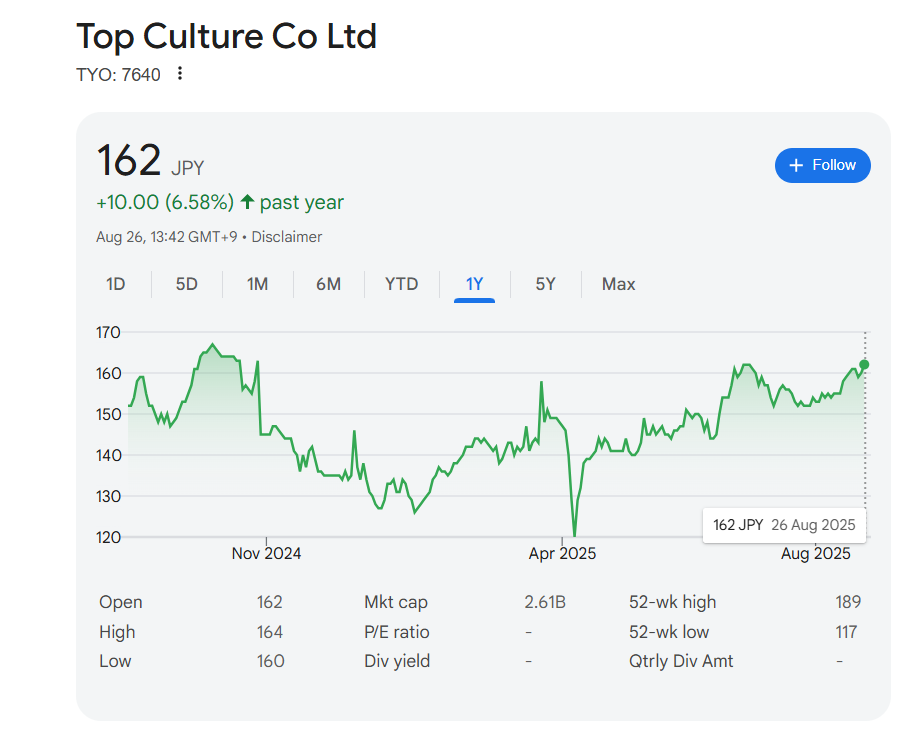Click the Apr 2025 axis label
This screenshot has height=740, width=912.
(x=562, y=553)
